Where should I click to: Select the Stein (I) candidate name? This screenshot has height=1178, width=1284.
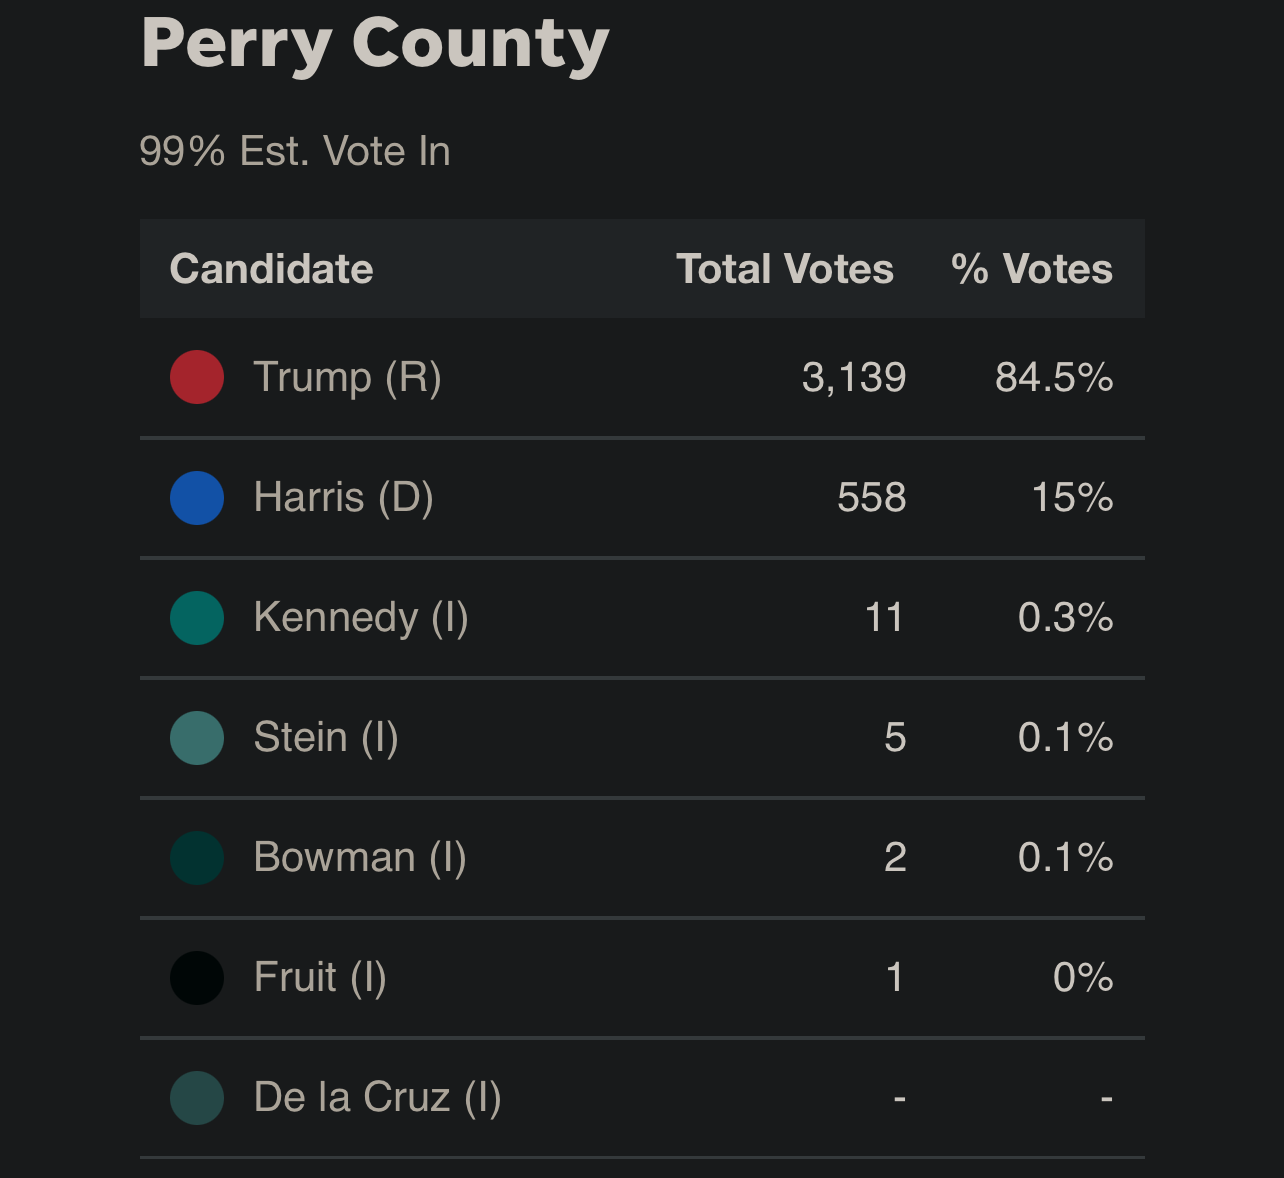tap(326, 738)
